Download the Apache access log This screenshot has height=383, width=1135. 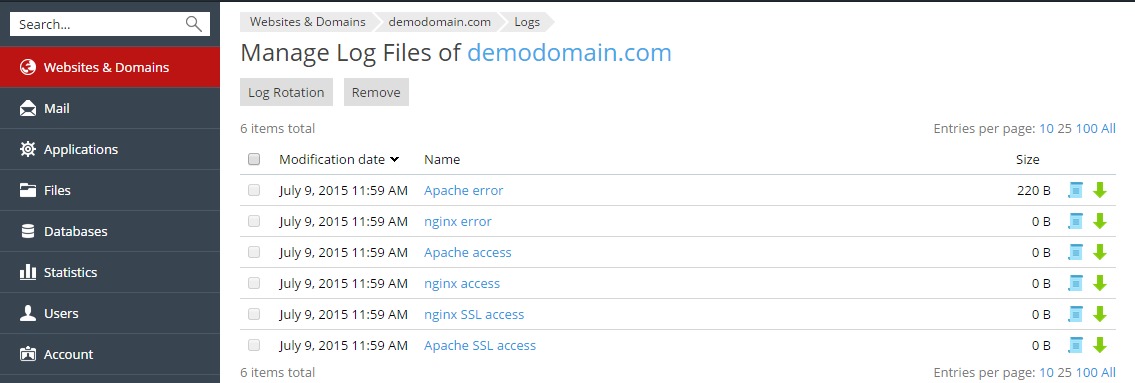click(1100, 252)
